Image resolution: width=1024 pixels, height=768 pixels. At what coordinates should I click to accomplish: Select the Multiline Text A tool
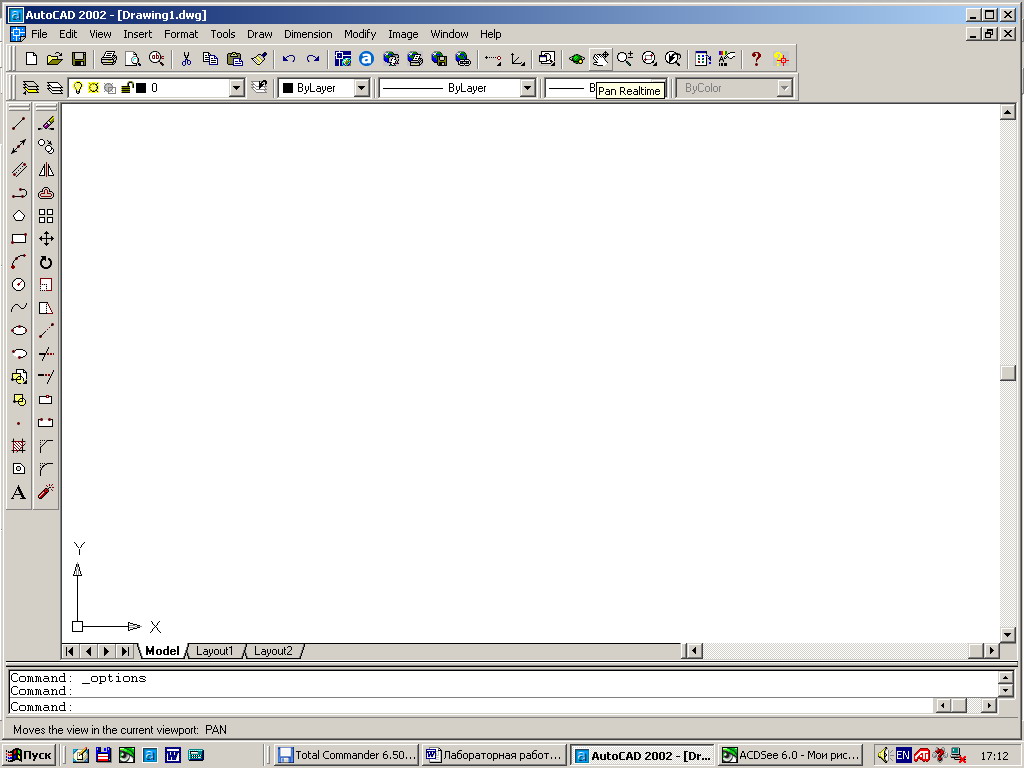(x=19, y=492)
